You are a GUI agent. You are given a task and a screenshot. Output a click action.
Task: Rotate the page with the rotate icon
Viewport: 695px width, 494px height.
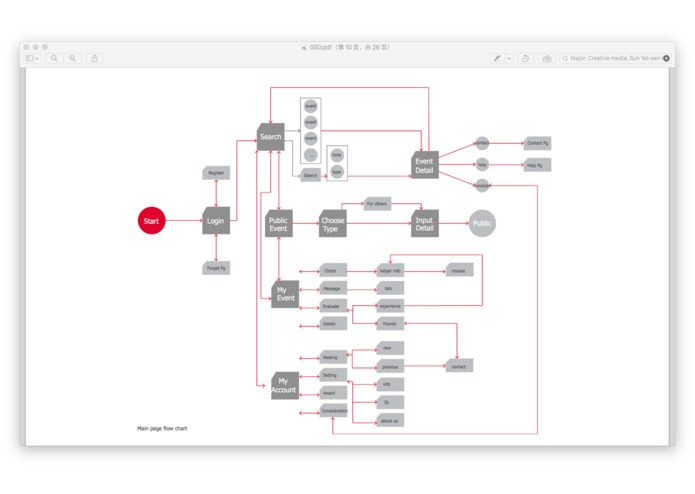(x=525, y=58)
